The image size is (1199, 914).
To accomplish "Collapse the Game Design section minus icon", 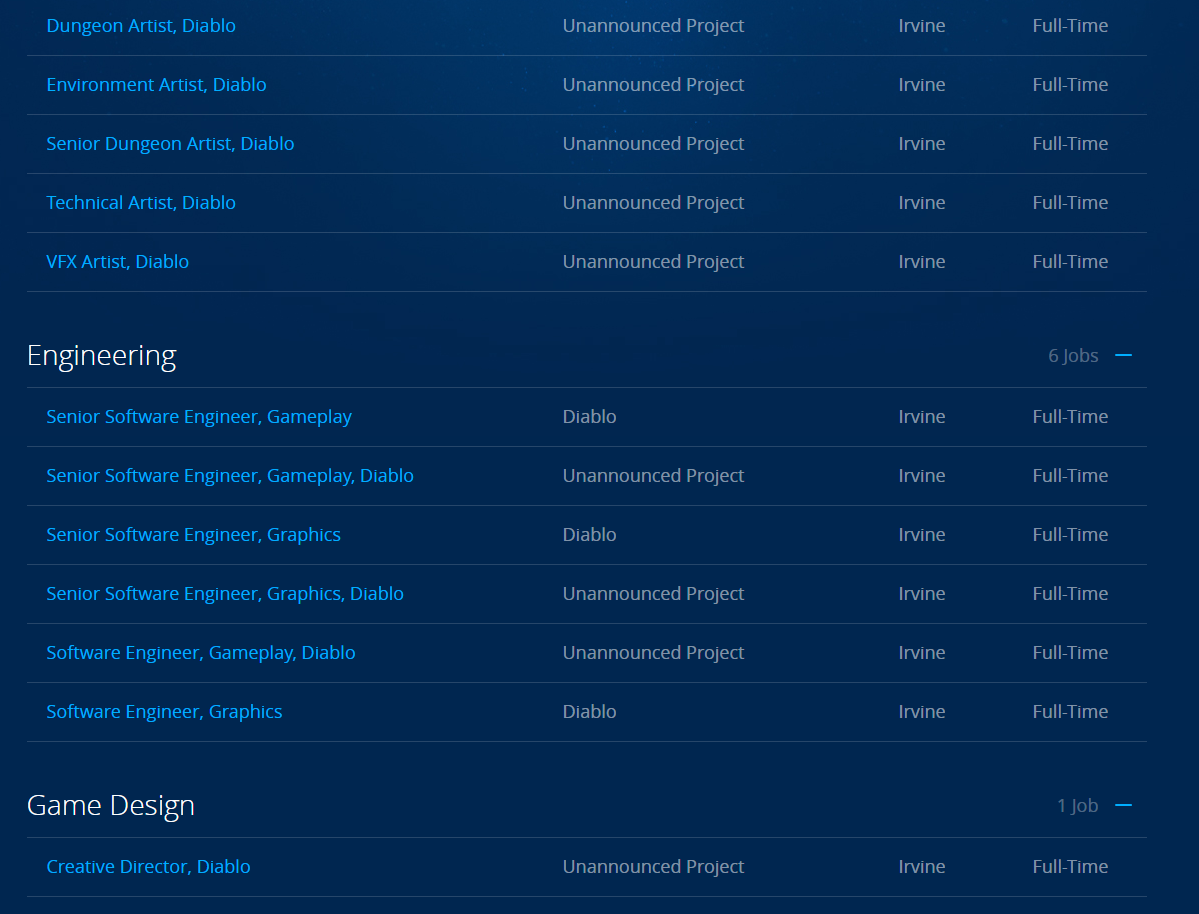I will 1123,805.
